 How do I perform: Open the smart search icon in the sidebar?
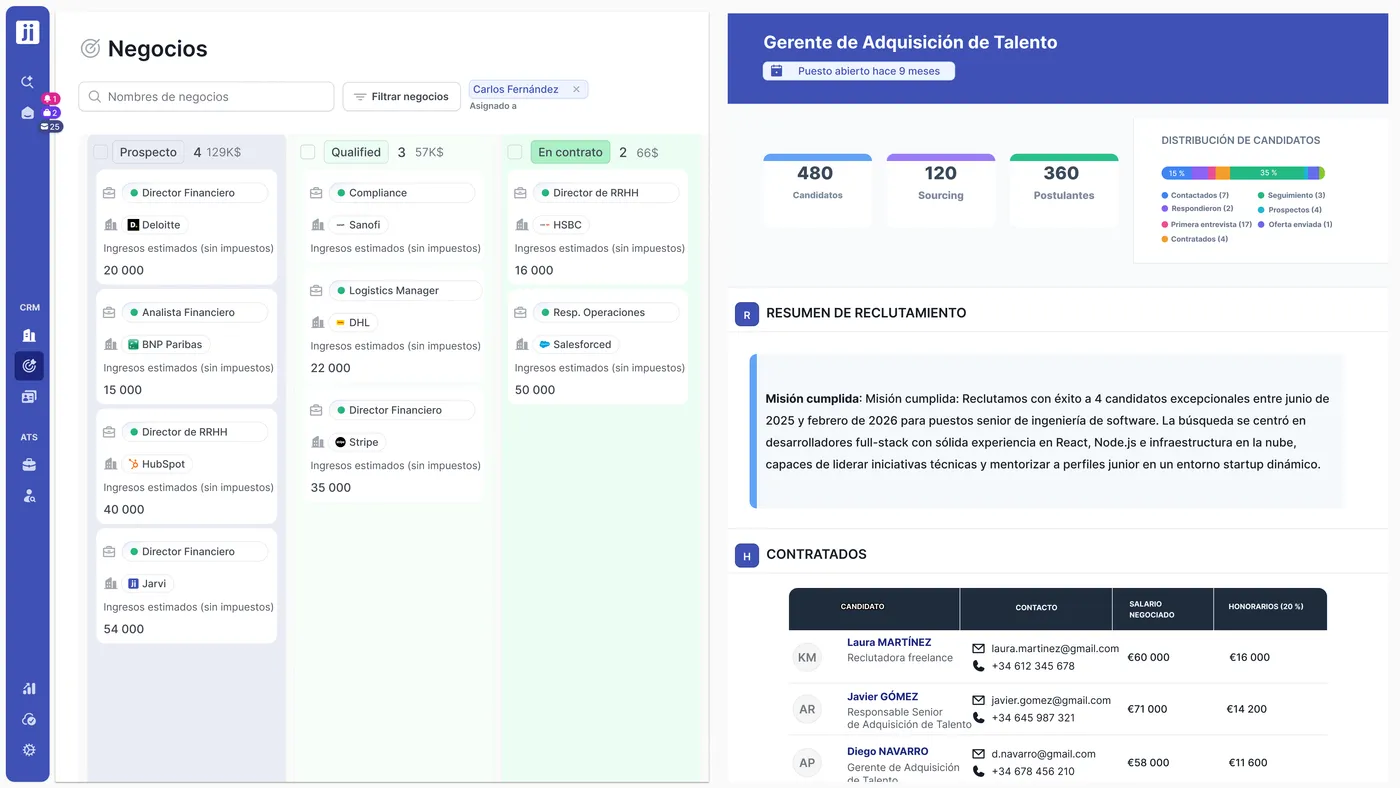tap(28, 82)
